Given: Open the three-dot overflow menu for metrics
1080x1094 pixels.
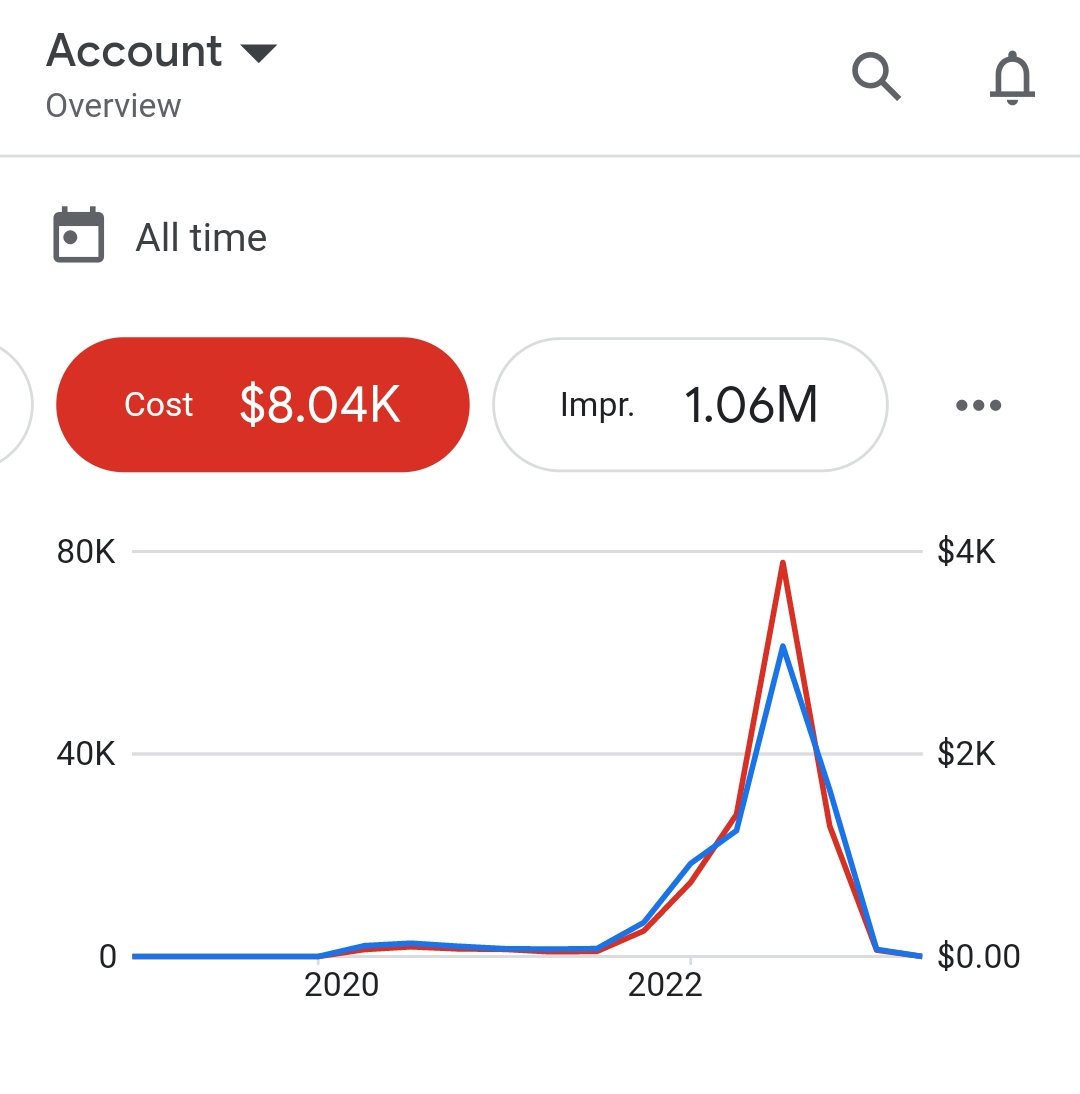Looking at the screenshot, I should pyautogui.click(x=977, y=405).
